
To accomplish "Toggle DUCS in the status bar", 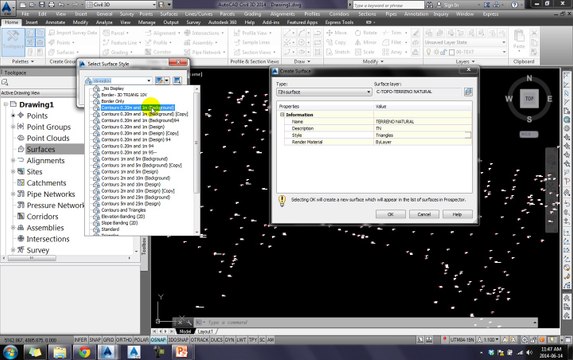I will [216, 340].
